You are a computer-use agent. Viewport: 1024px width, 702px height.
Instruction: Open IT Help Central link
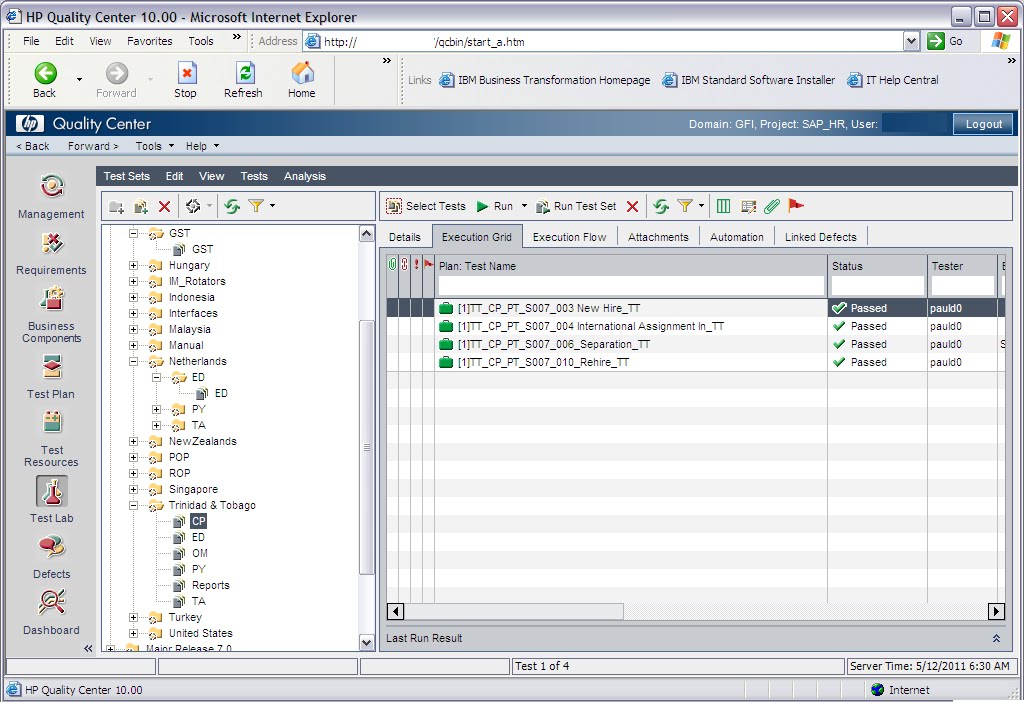[x=893, y=80]
